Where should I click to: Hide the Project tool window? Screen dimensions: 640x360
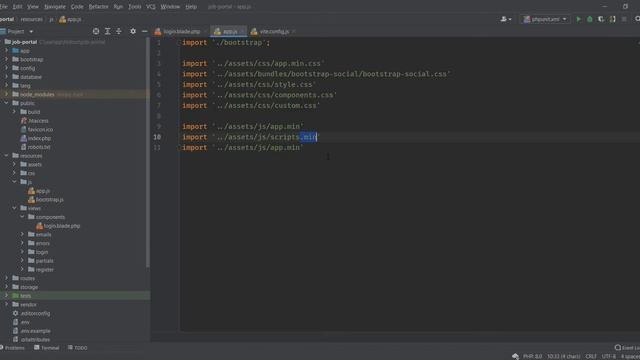click(144, 31)
